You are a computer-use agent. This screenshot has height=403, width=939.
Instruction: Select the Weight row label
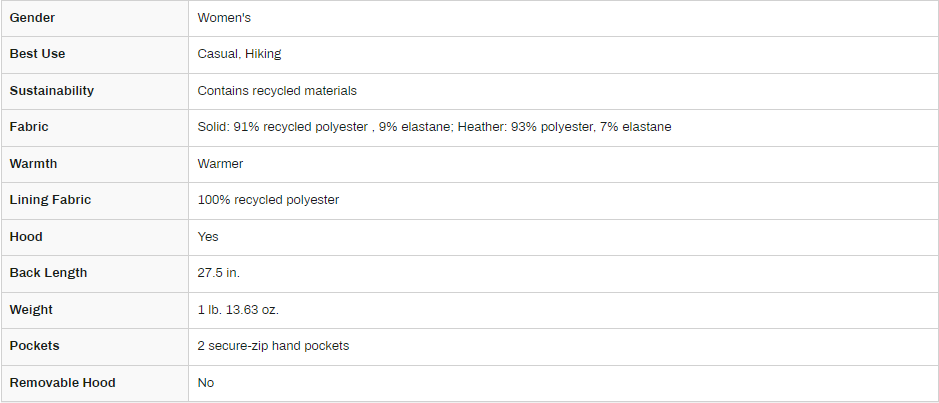pyautogui.click(x=31, y=310)
